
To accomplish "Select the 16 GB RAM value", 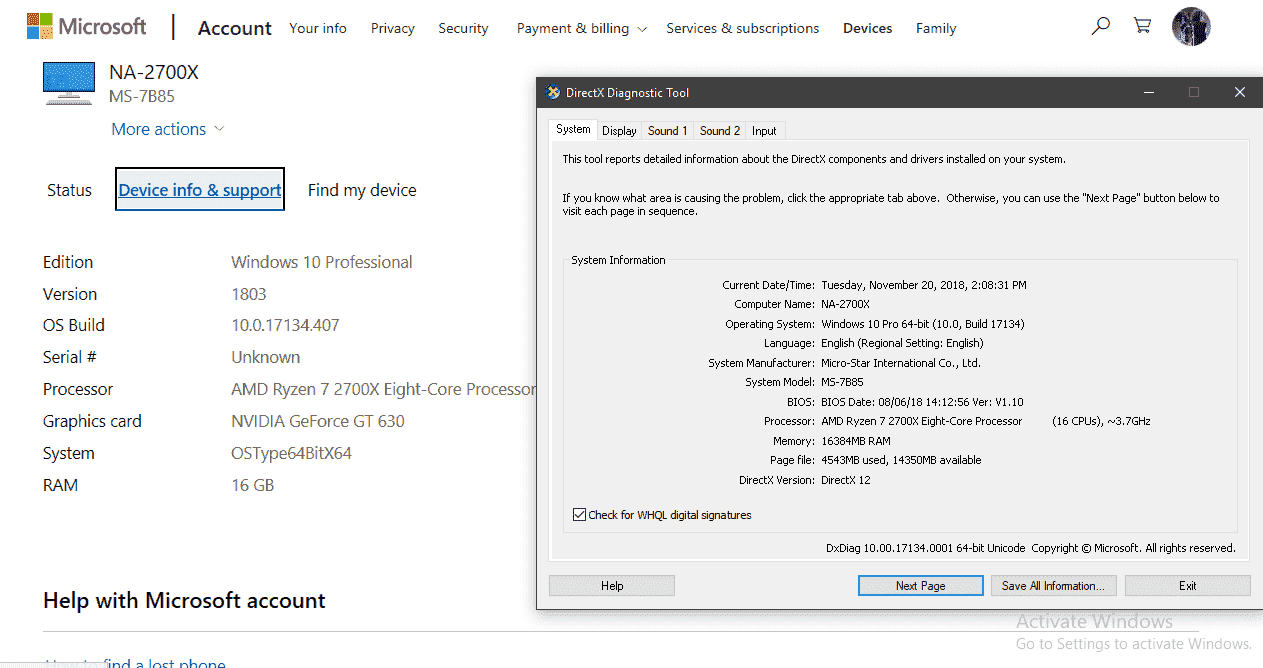I will point(253,485).
